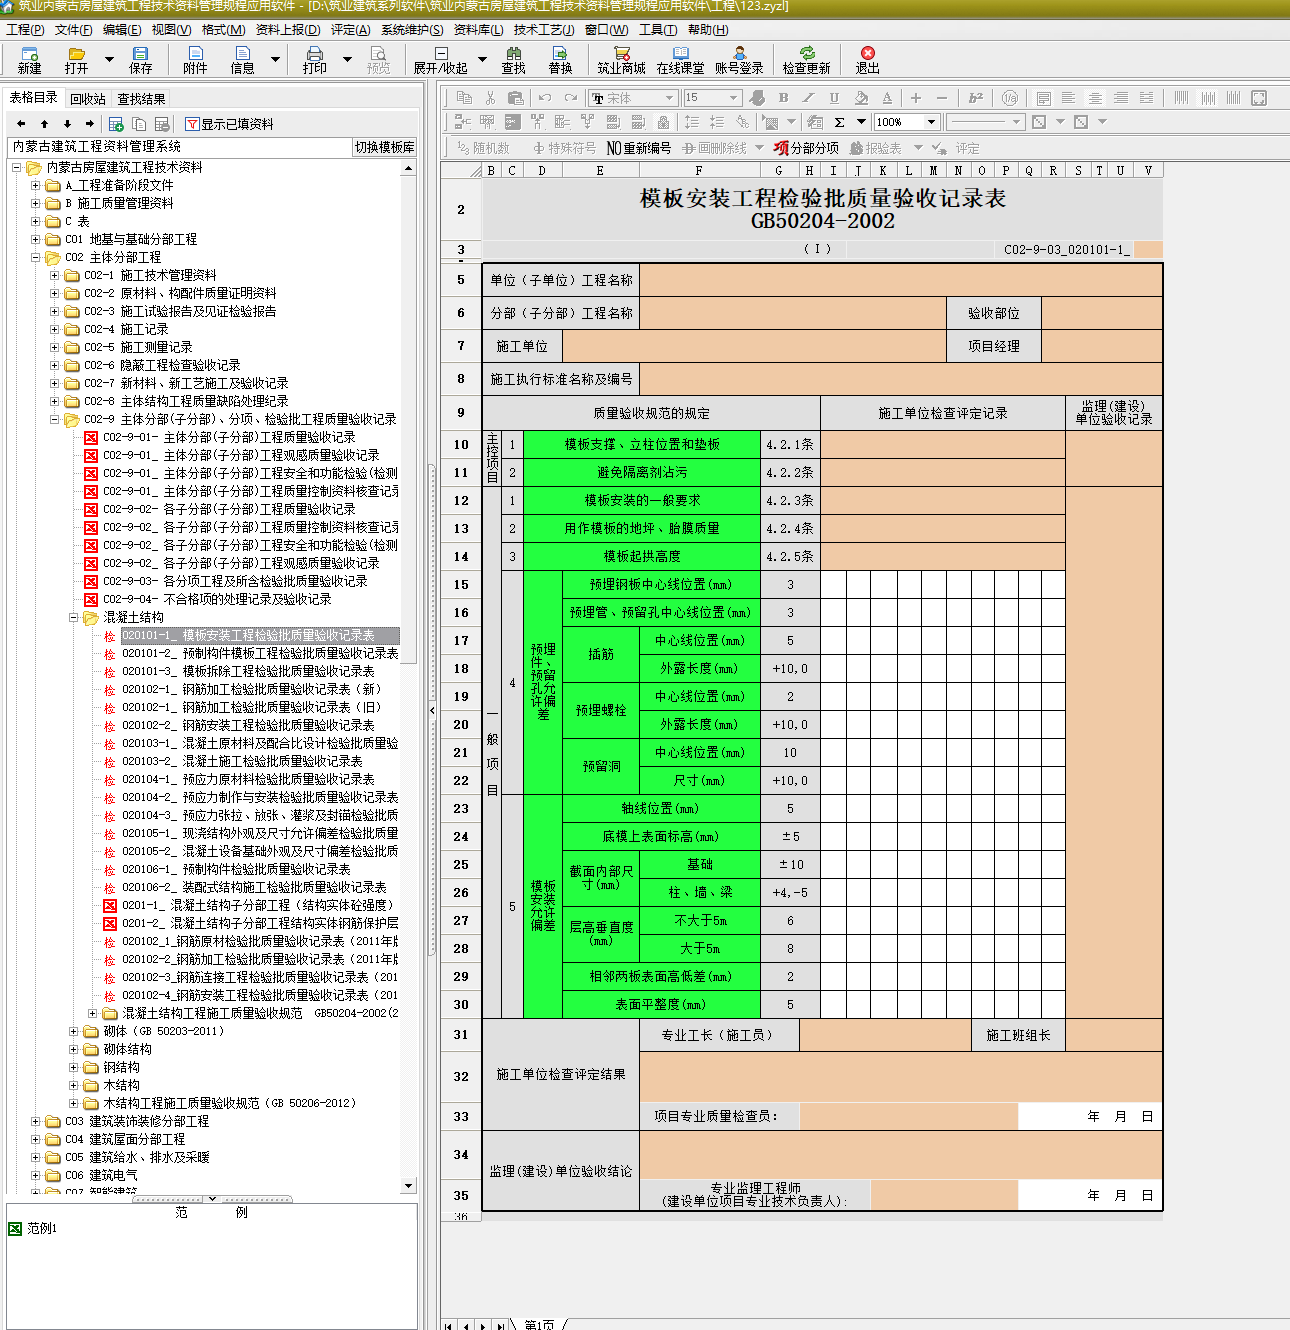The image size is (1290, 1330).
Task: Click the up arrow in the tree toolbar
Action: tap(44, 124)
